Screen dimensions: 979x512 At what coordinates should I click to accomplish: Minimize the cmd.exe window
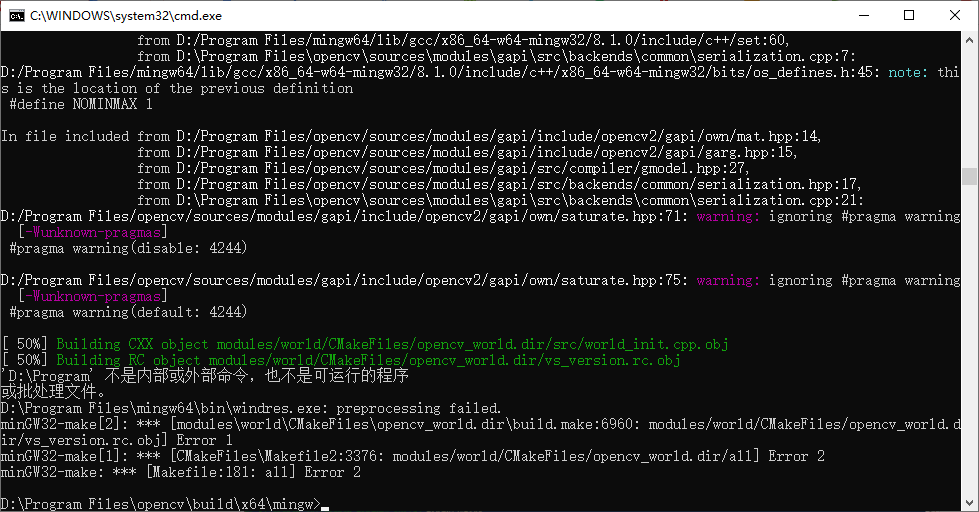click(864, 16)
